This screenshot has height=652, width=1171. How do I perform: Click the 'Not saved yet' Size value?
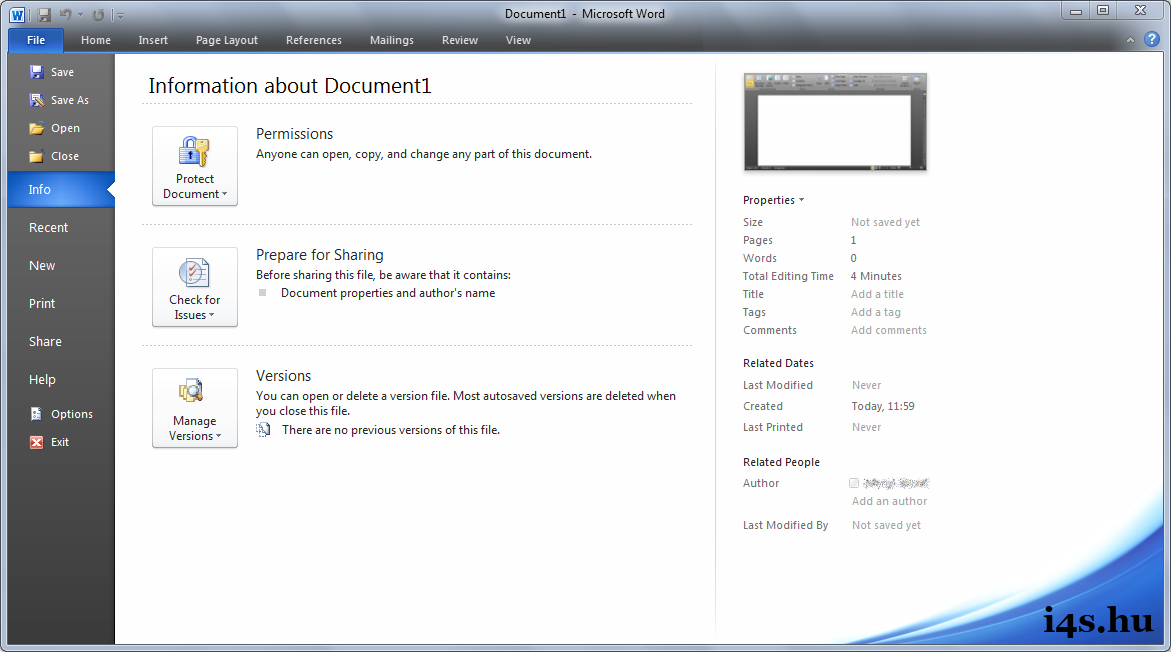coord(885,223)
